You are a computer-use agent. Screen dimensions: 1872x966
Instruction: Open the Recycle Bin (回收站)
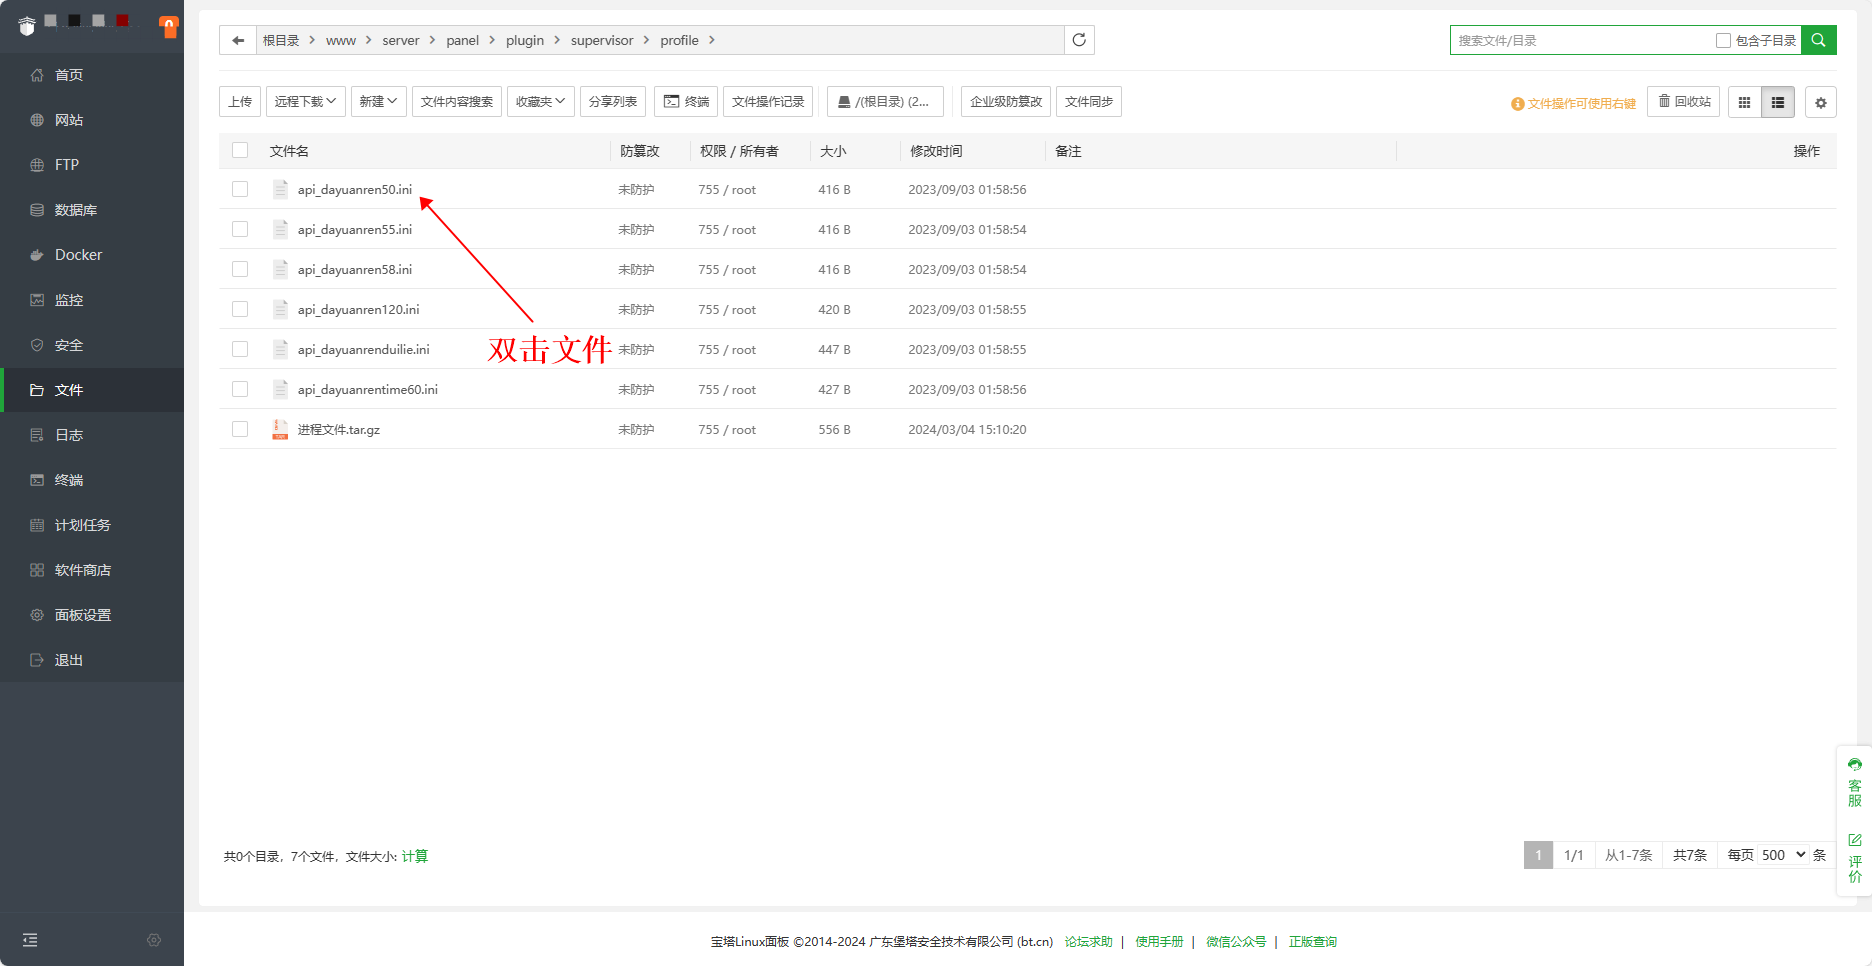coord(1684,102)
